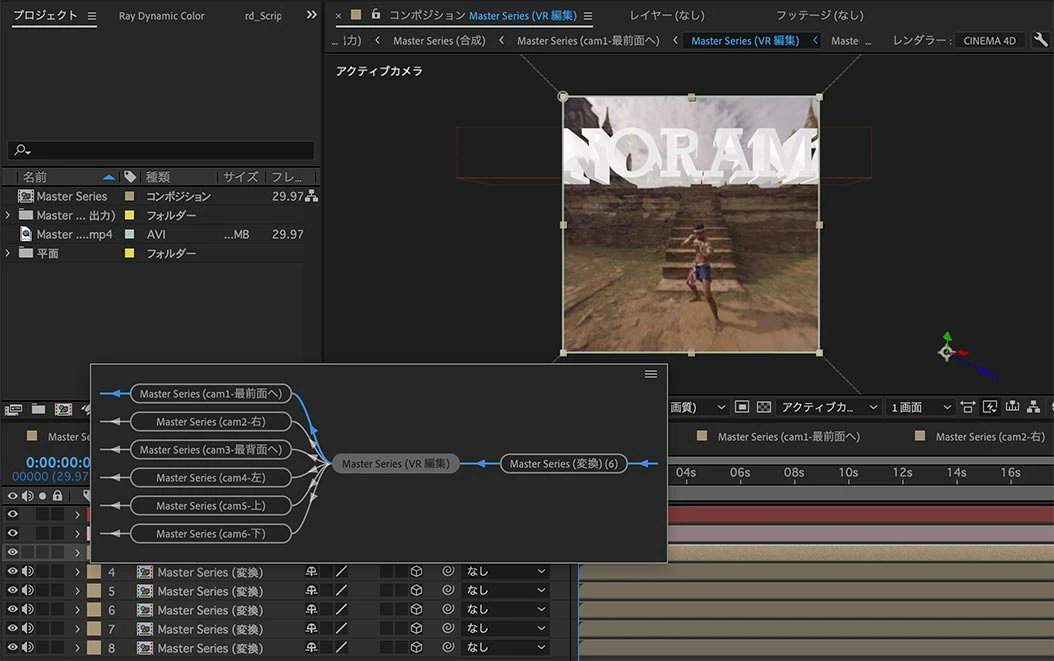Image resolution: width=1054 pixels, height=661 pixels.
Task: Go to Master Series (合成) in breadcrumb
Action: coord(439,40)
